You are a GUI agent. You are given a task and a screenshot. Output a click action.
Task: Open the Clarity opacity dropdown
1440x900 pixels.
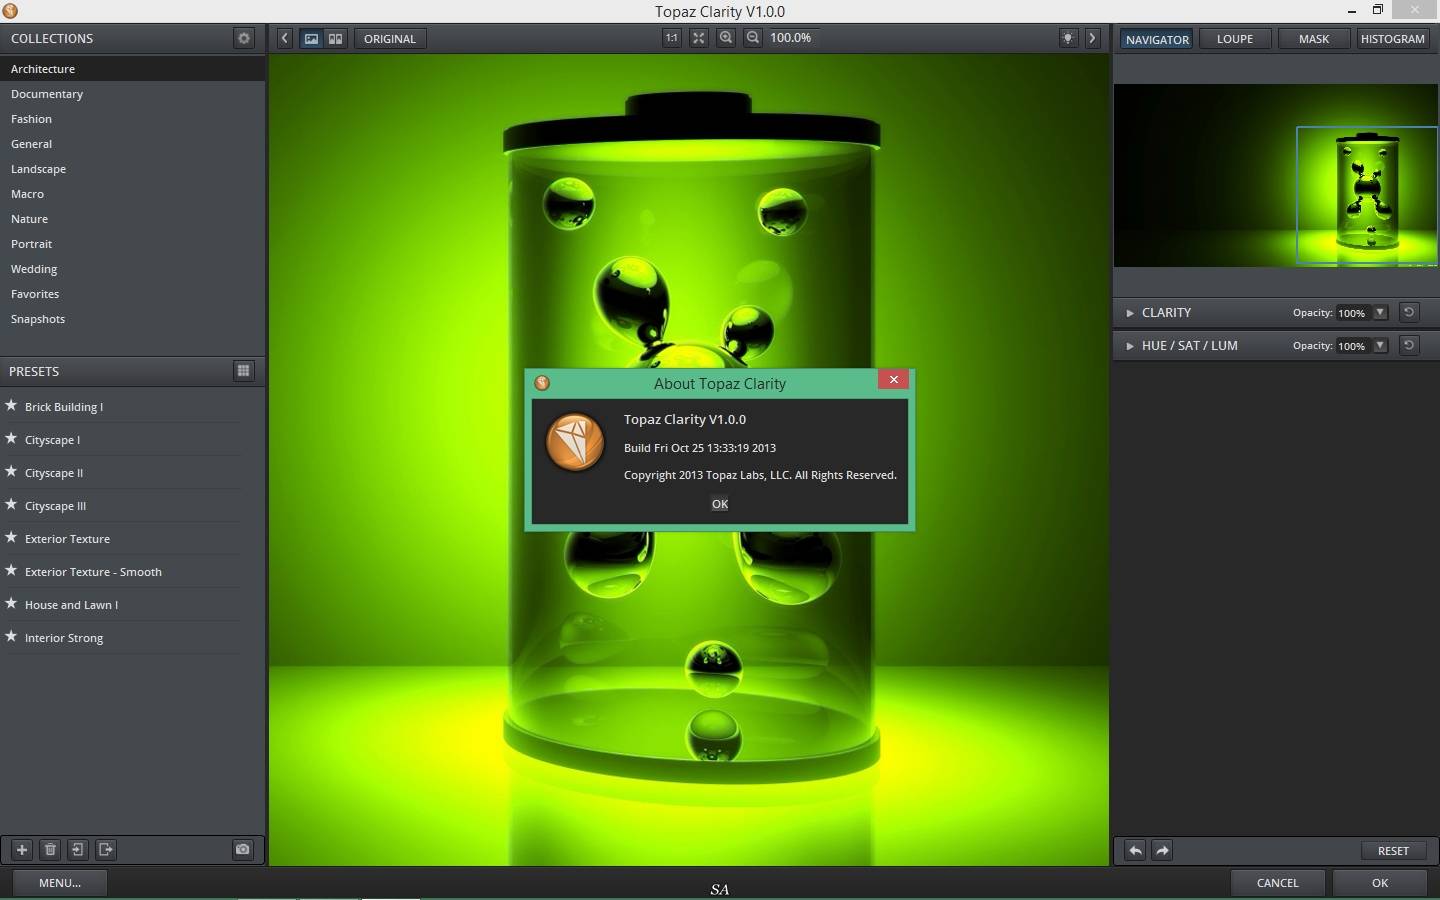(1380, 312)
